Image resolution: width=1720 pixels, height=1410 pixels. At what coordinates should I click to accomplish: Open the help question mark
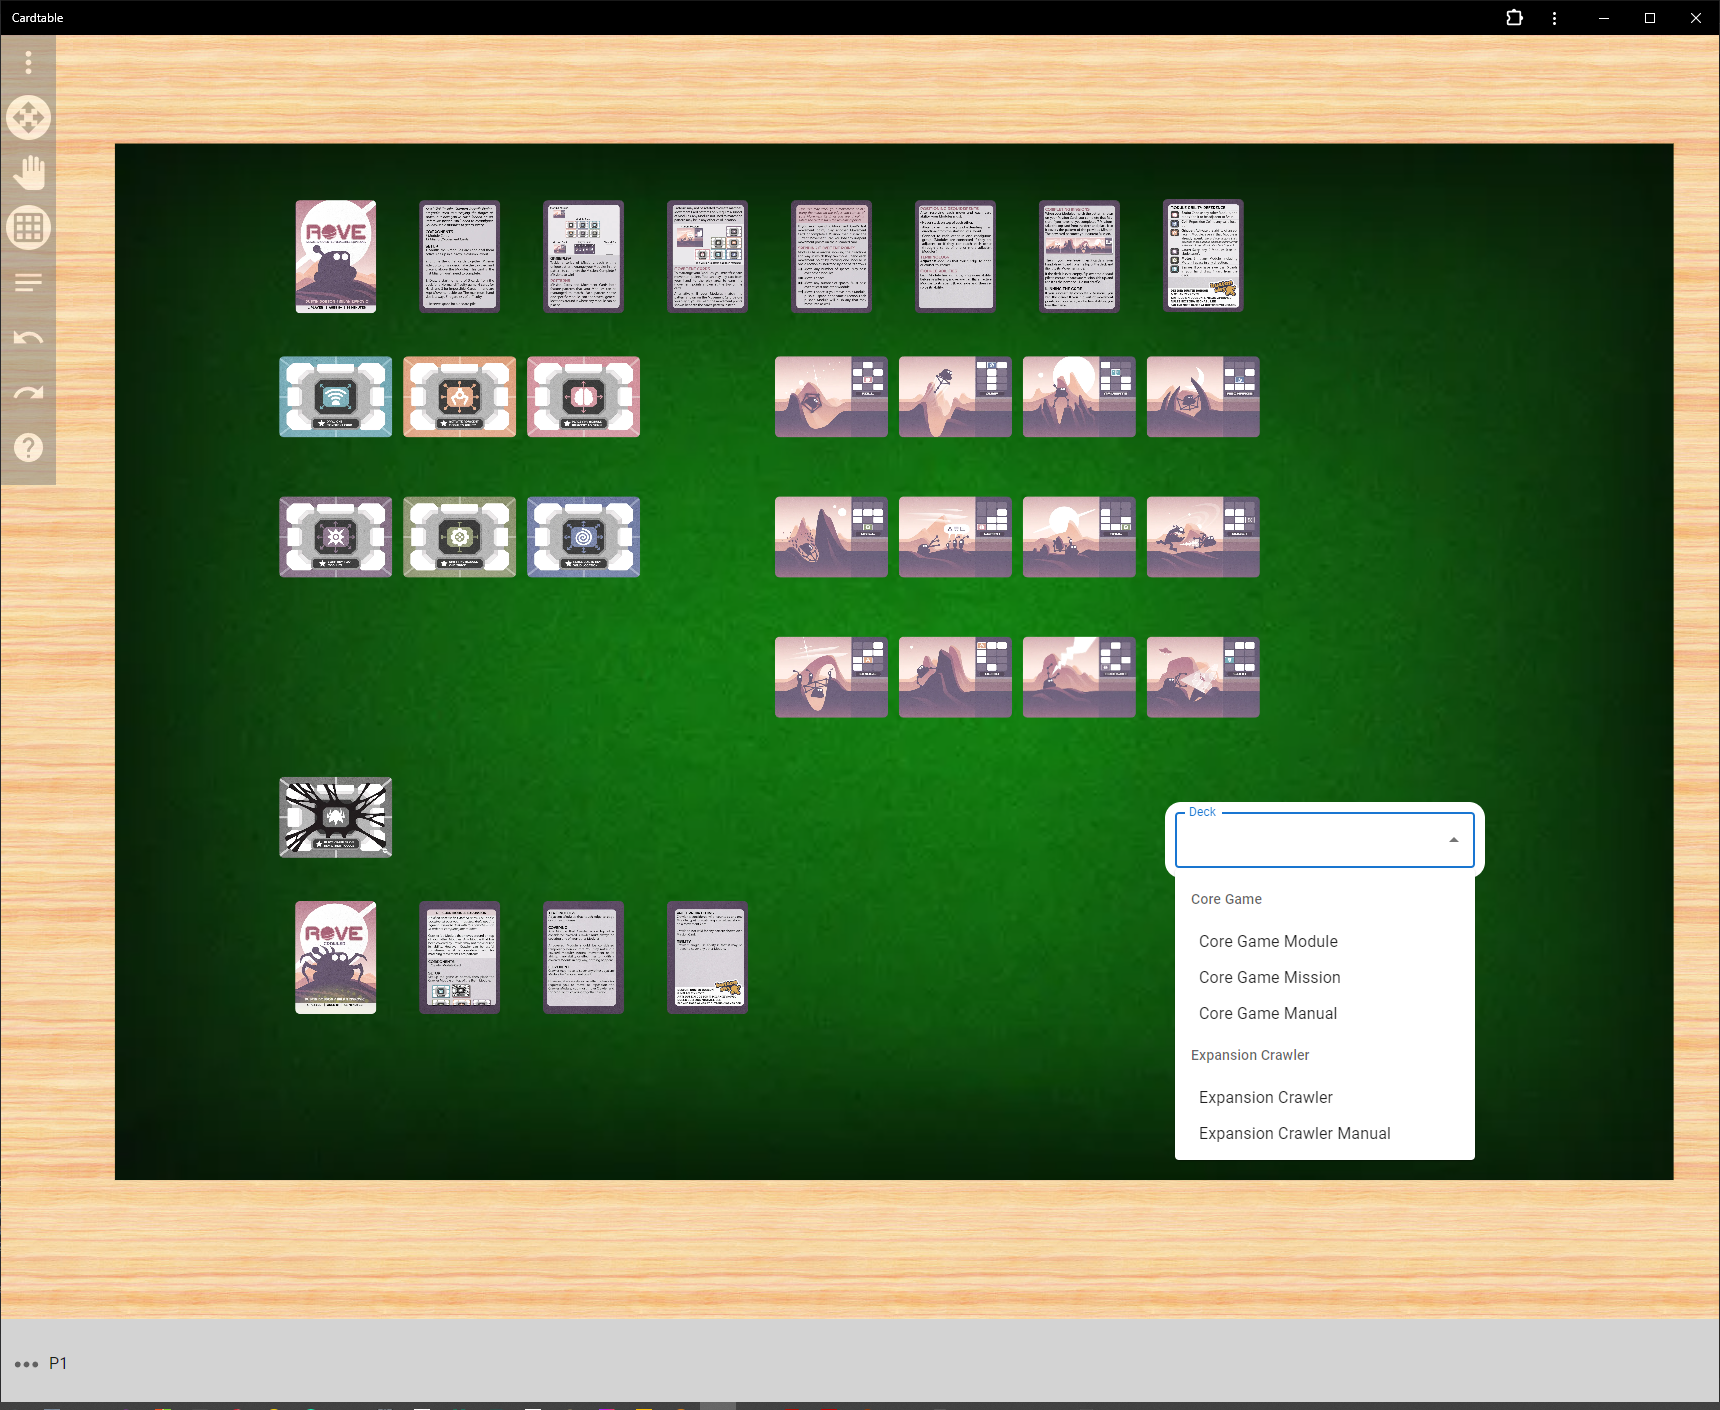tap(28, 448)
